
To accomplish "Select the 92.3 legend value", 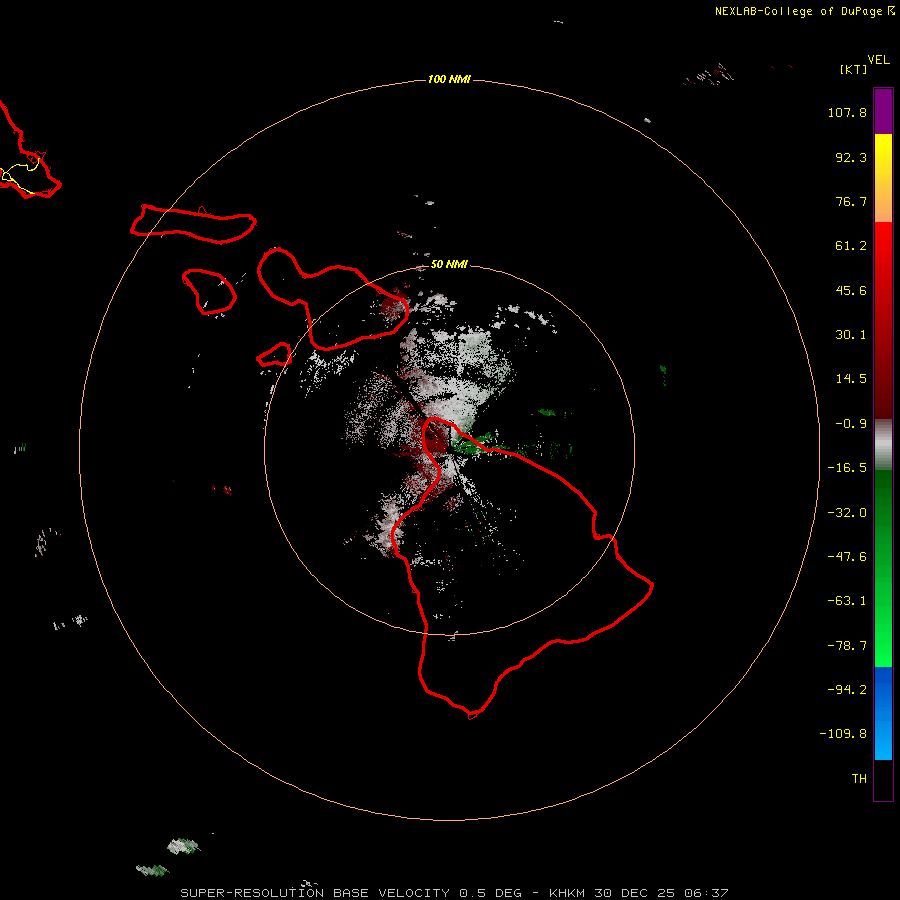I will (x=851, y=157).
